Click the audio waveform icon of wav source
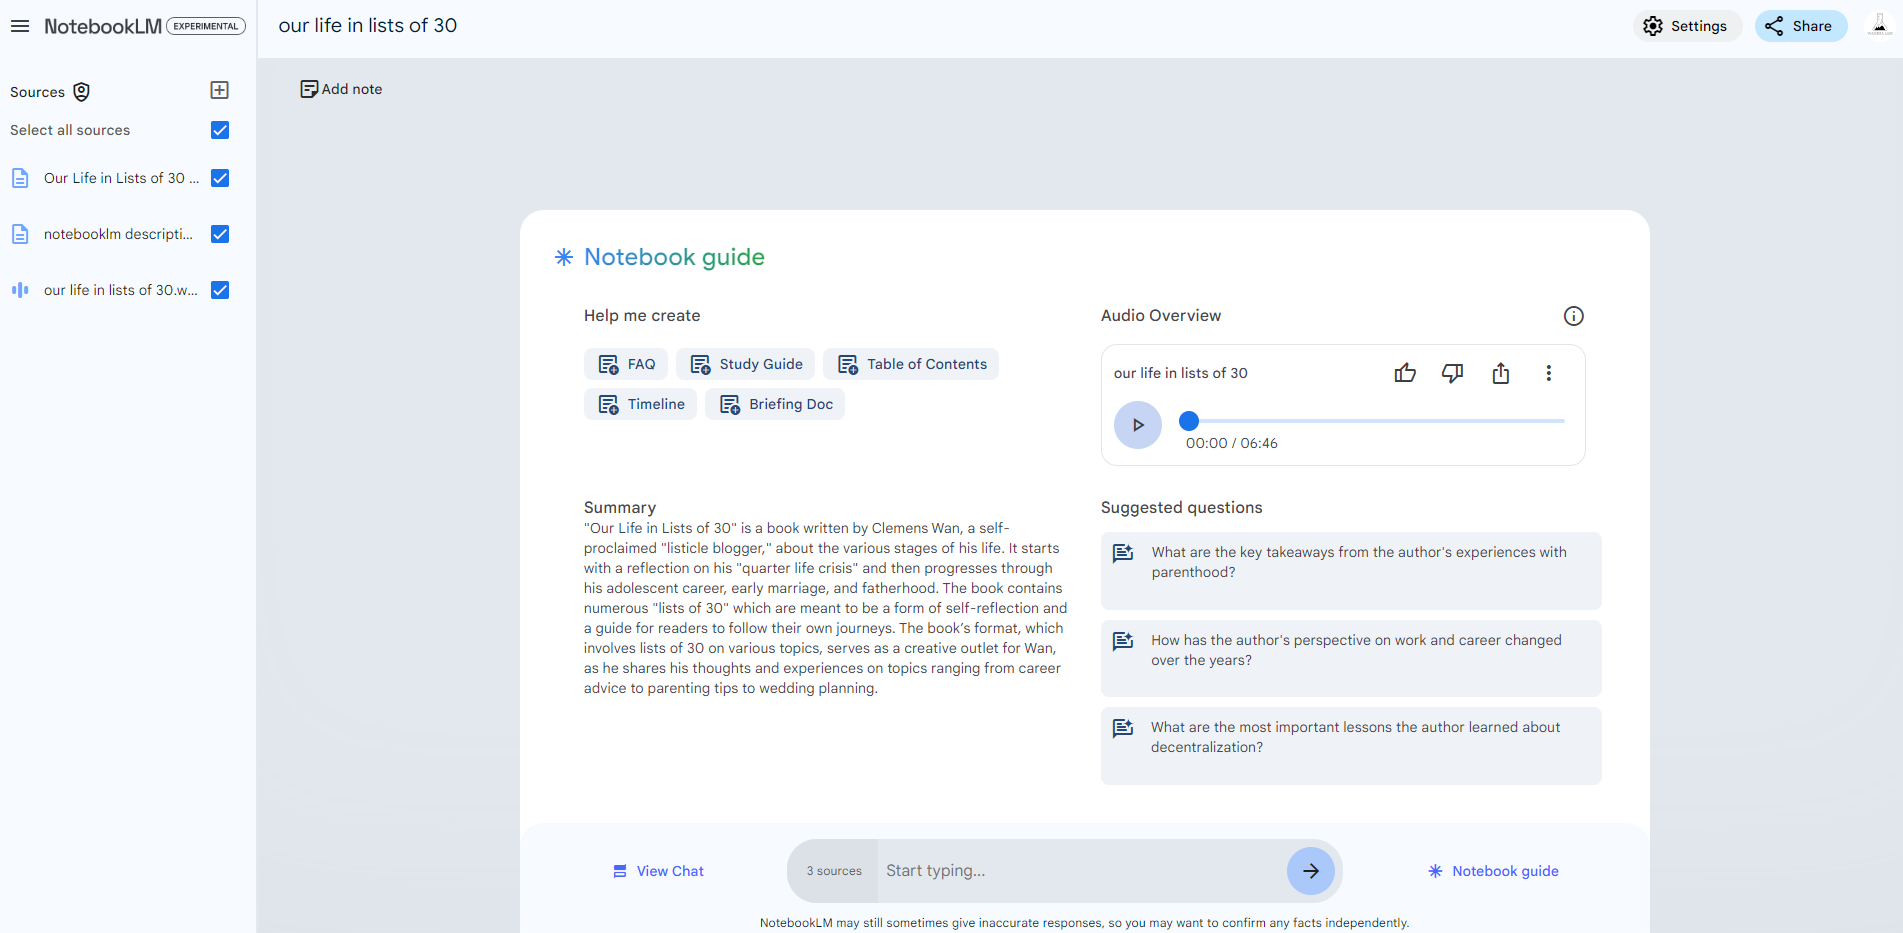The width and height of the screenshot is (1903, 933). click(x=20, y=290)
